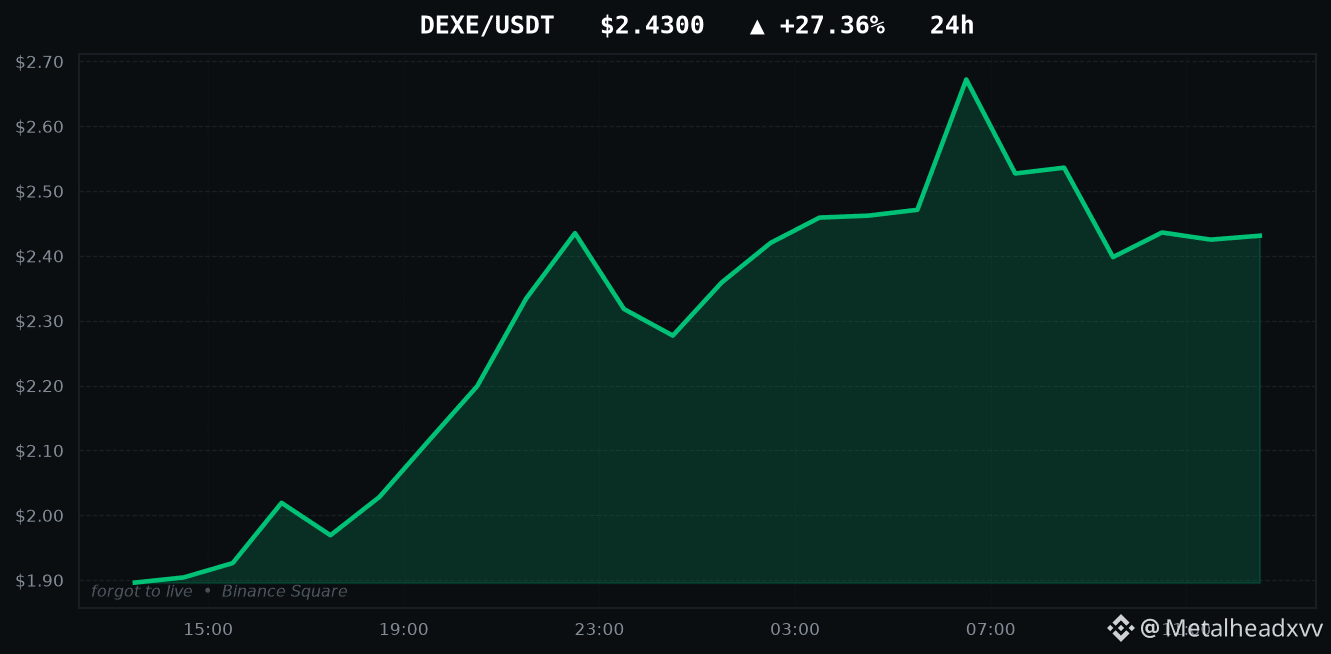
Task: Click the DEXE/USDT pair title
Action: [x=487, y=25]
